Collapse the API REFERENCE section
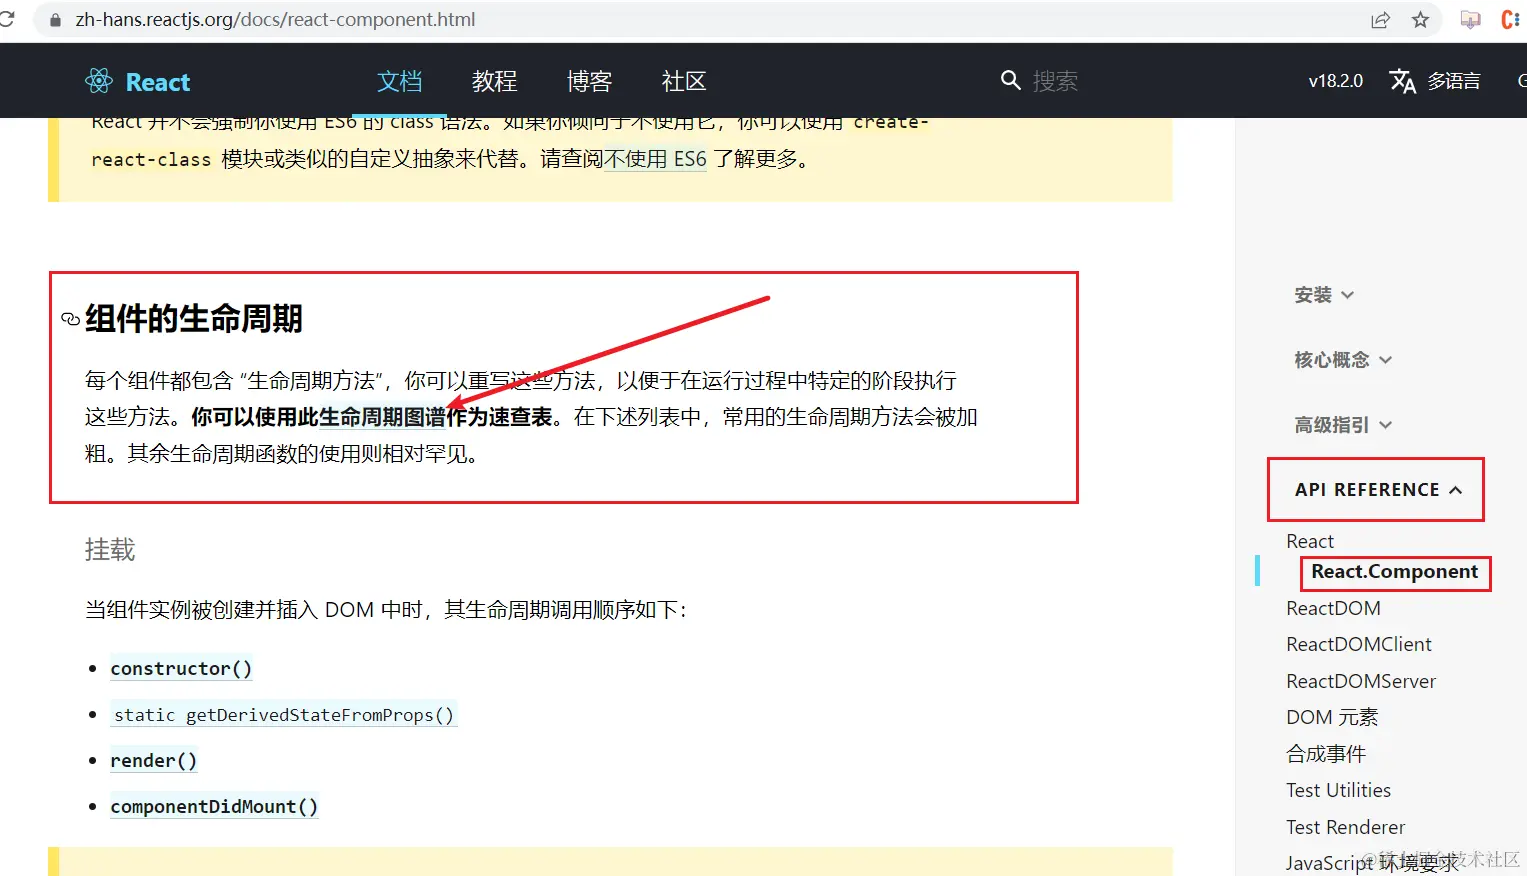The width and height of the screenshot is (1527, 876). [x=1378, y=490]
